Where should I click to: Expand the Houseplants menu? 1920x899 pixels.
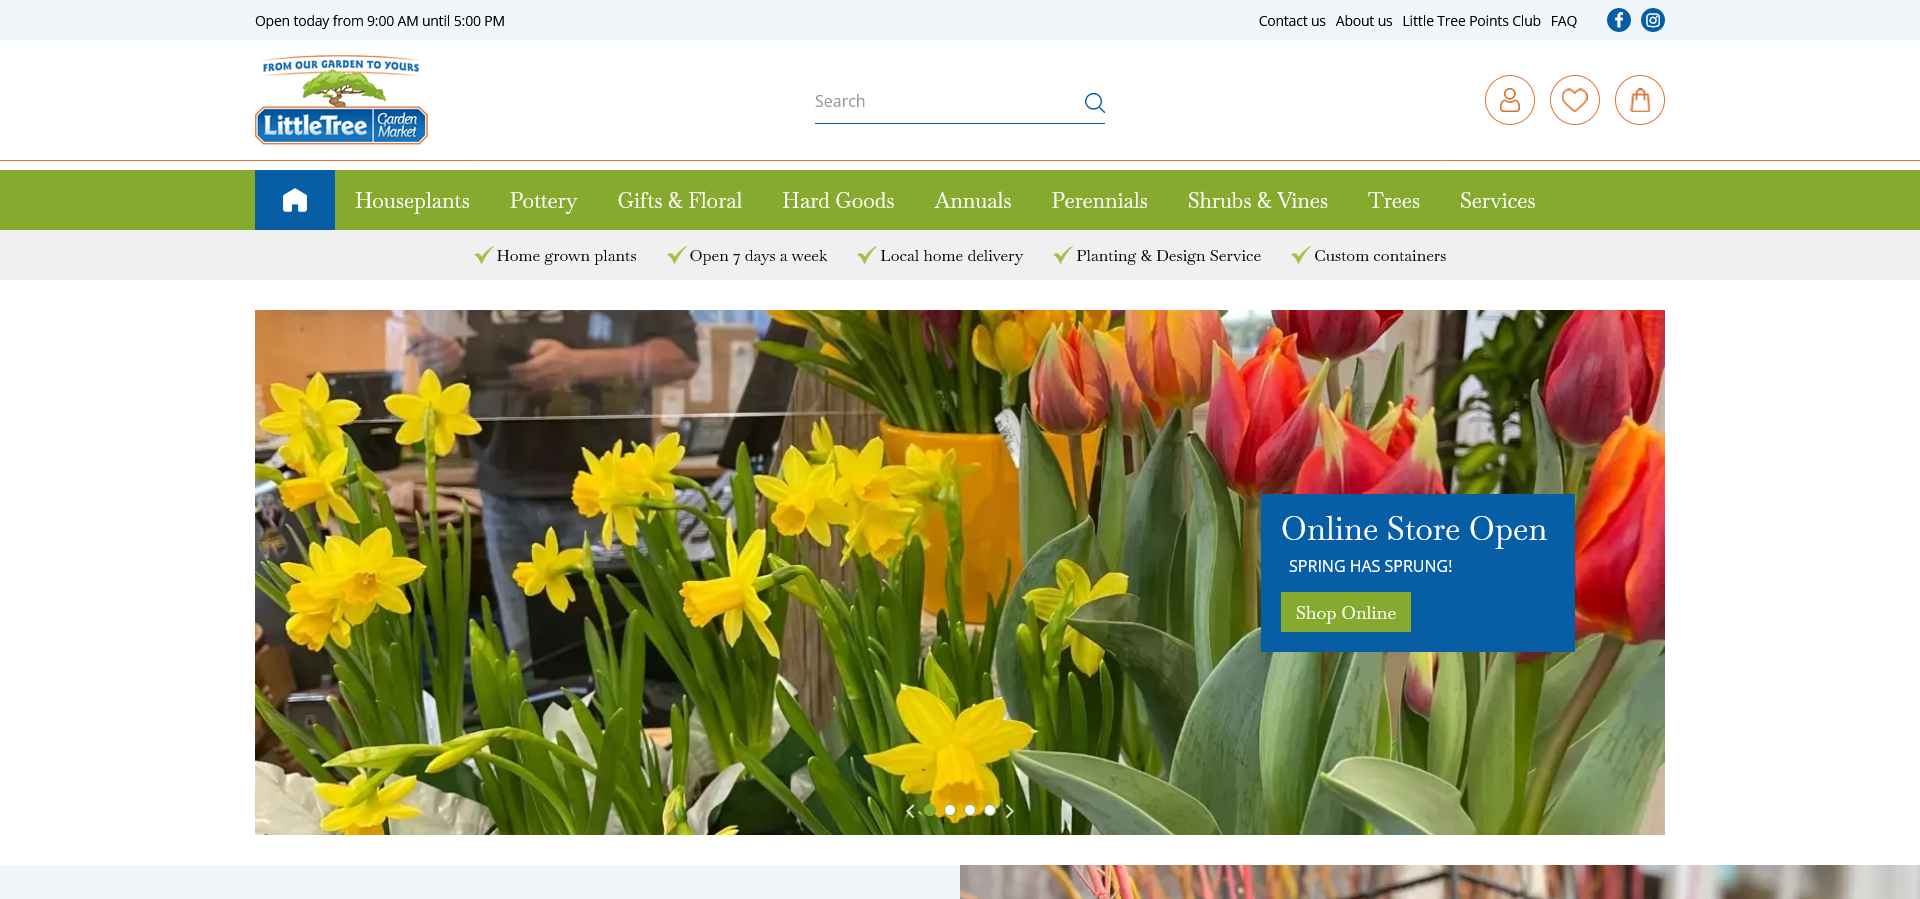[x=412, y=200]
